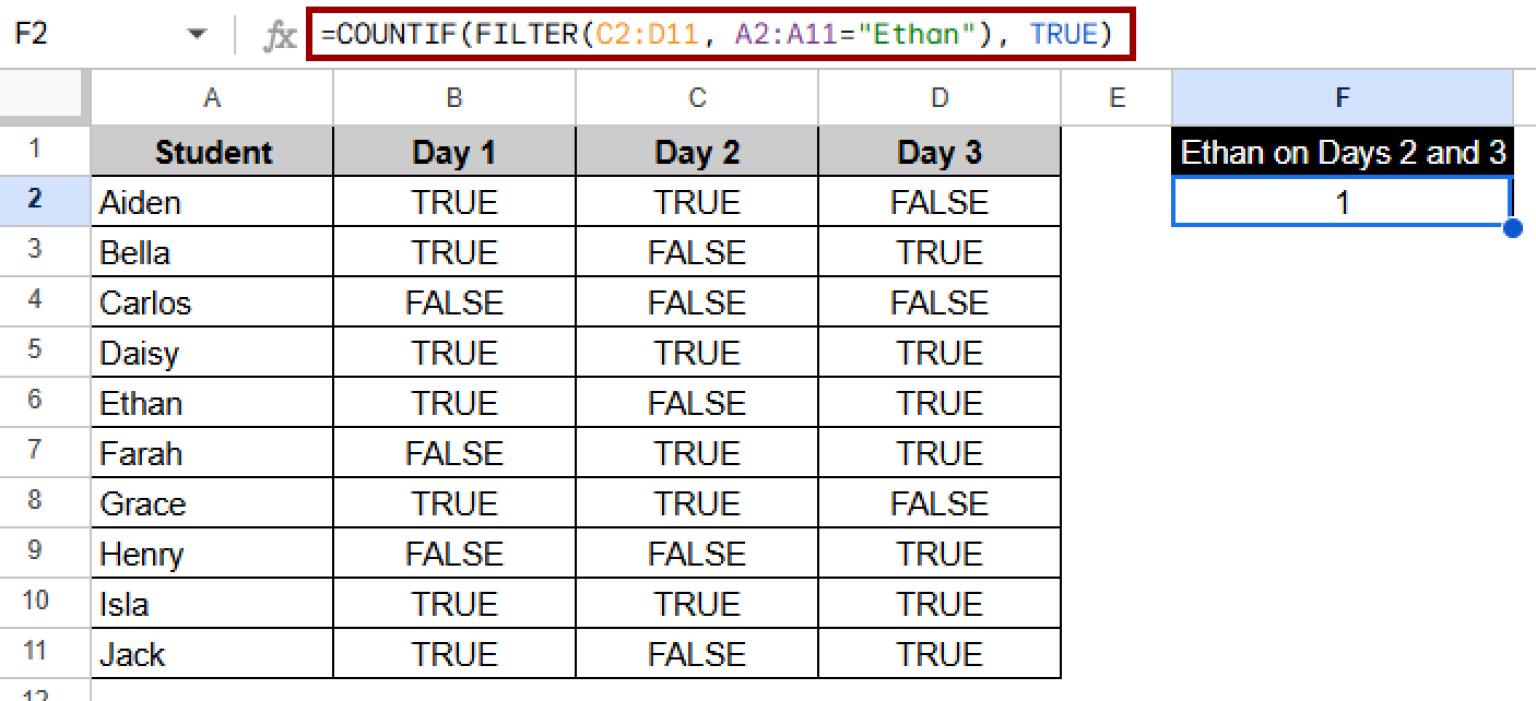Click the select-all corner box
Viewport: 1536px width, 701px height.
tap(44, 98)
